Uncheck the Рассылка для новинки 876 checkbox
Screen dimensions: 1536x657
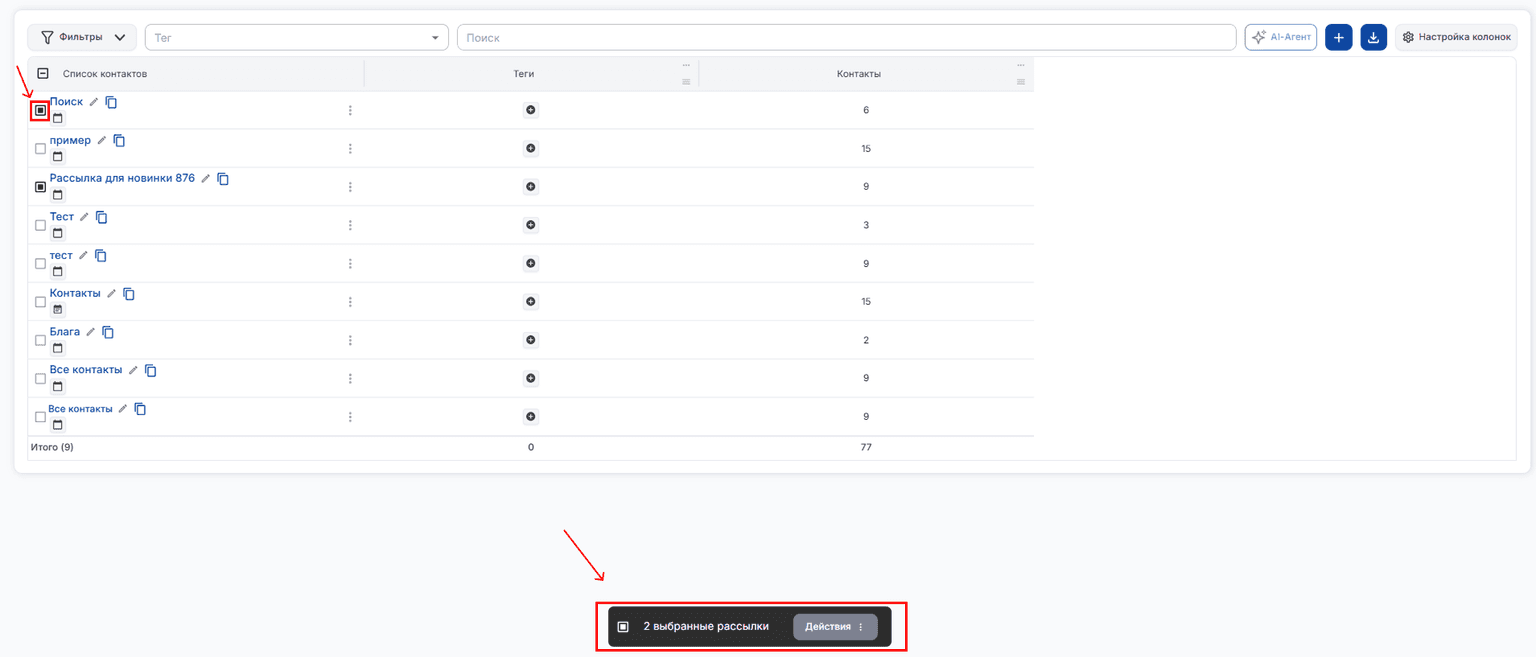coord(40,187)
